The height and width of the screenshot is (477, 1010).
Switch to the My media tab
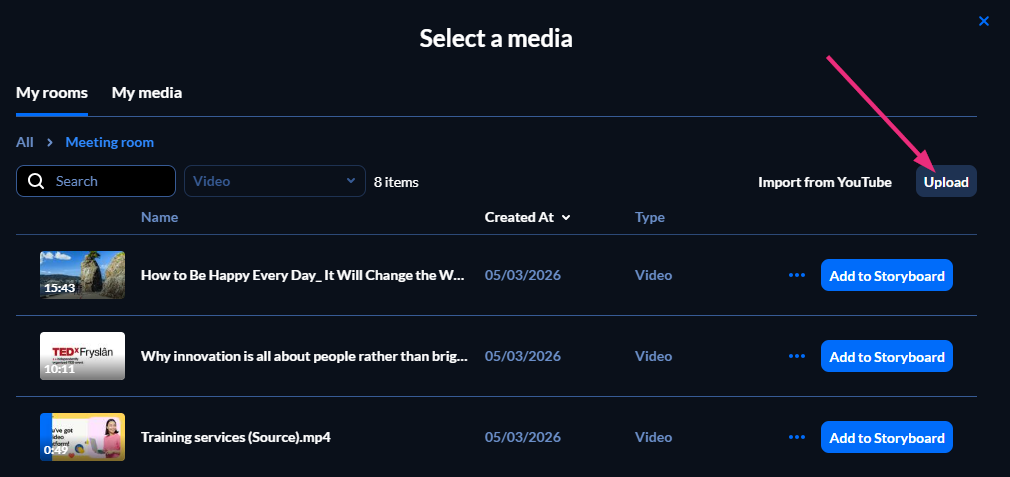point(147,93)
